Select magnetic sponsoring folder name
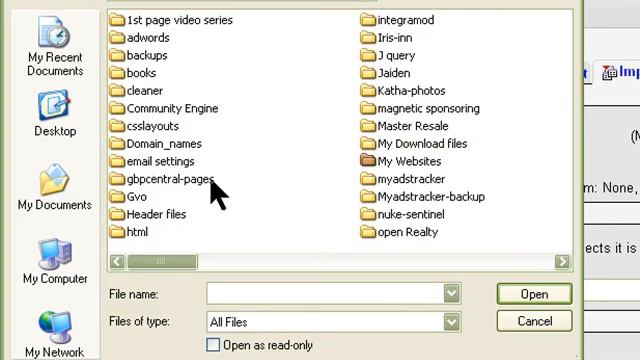The image size is (640, 360). pyautogui.click(x=429, y=109)
